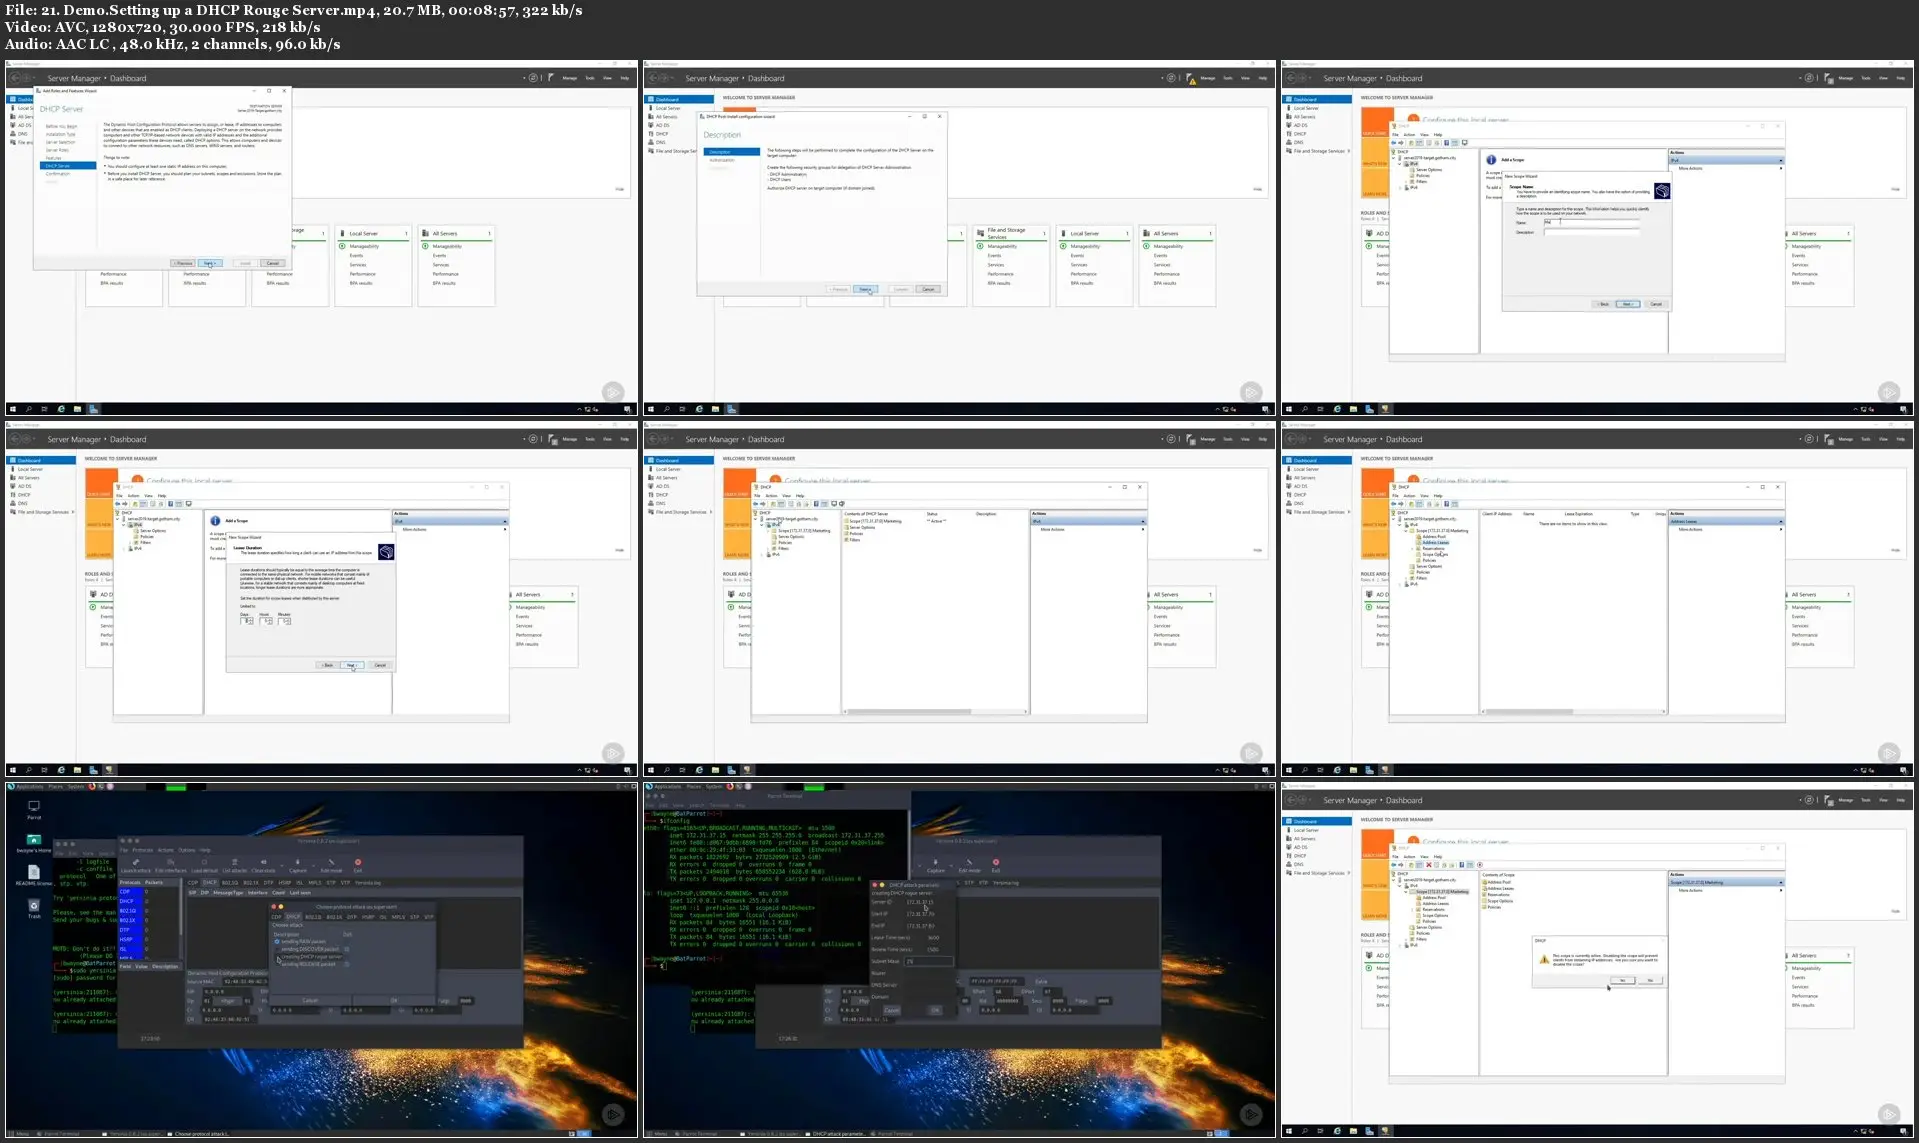Collapse the server node in Lease Duration frame tree
1919x1143 pixels.
pos(119,519)
